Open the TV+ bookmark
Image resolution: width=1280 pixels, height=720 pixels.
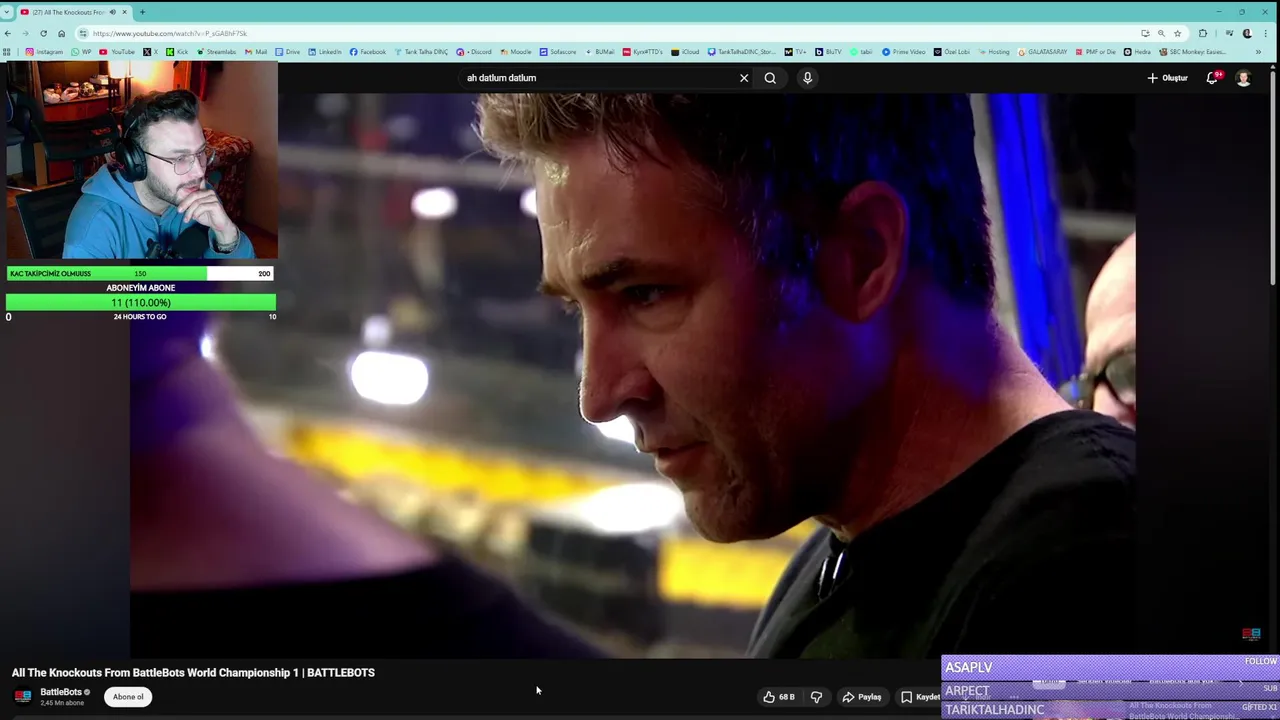tap(796, 52)
